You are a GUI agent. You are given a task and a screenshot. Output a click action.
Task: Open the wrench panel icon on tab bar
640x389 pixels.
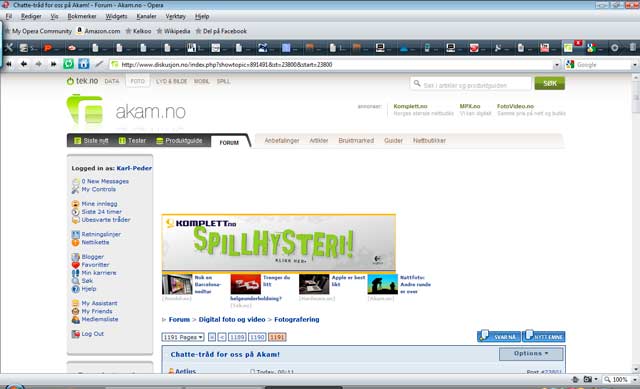9,48
